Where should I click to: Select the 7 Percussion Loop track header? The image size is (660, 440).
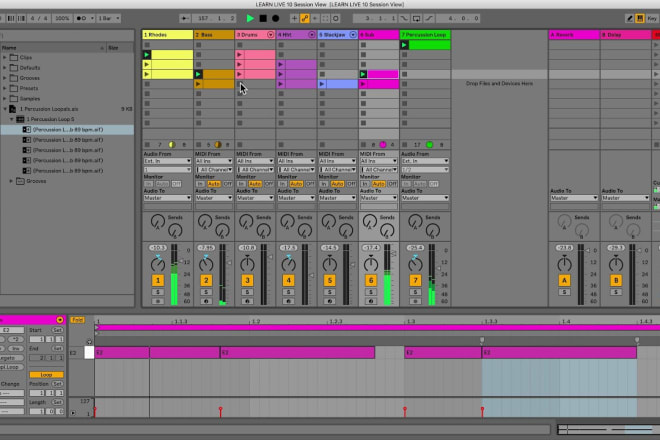425,35
